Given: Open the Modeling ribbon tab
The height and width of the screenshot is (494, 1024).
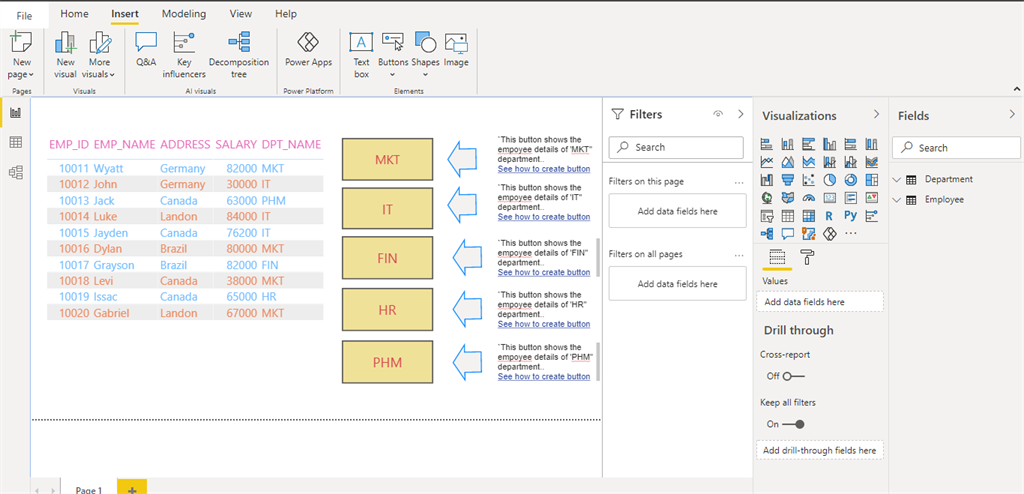Looking at the screenshot, I should click(184, 14).
